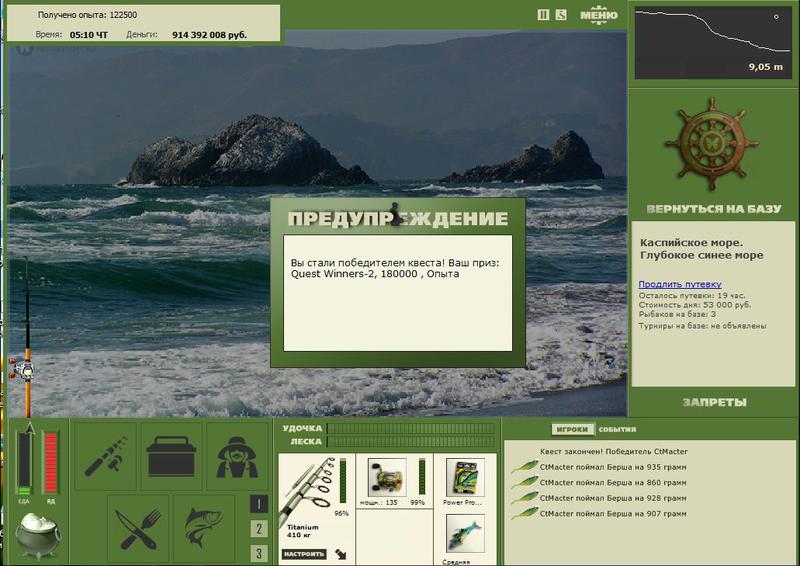Click the green fish icon beside 907 грамм
The image size is (800, 566).
[524, 513]
